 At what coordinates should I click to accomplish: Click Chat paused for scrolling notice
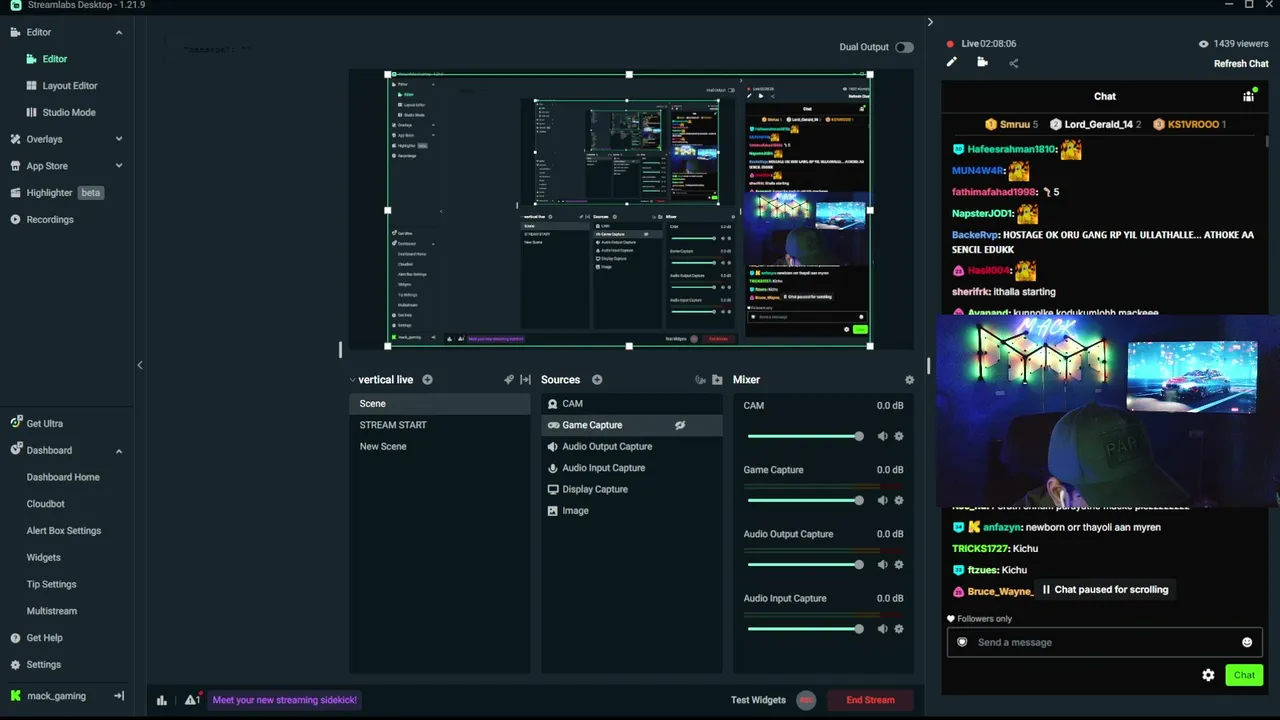pos(1104,590)
